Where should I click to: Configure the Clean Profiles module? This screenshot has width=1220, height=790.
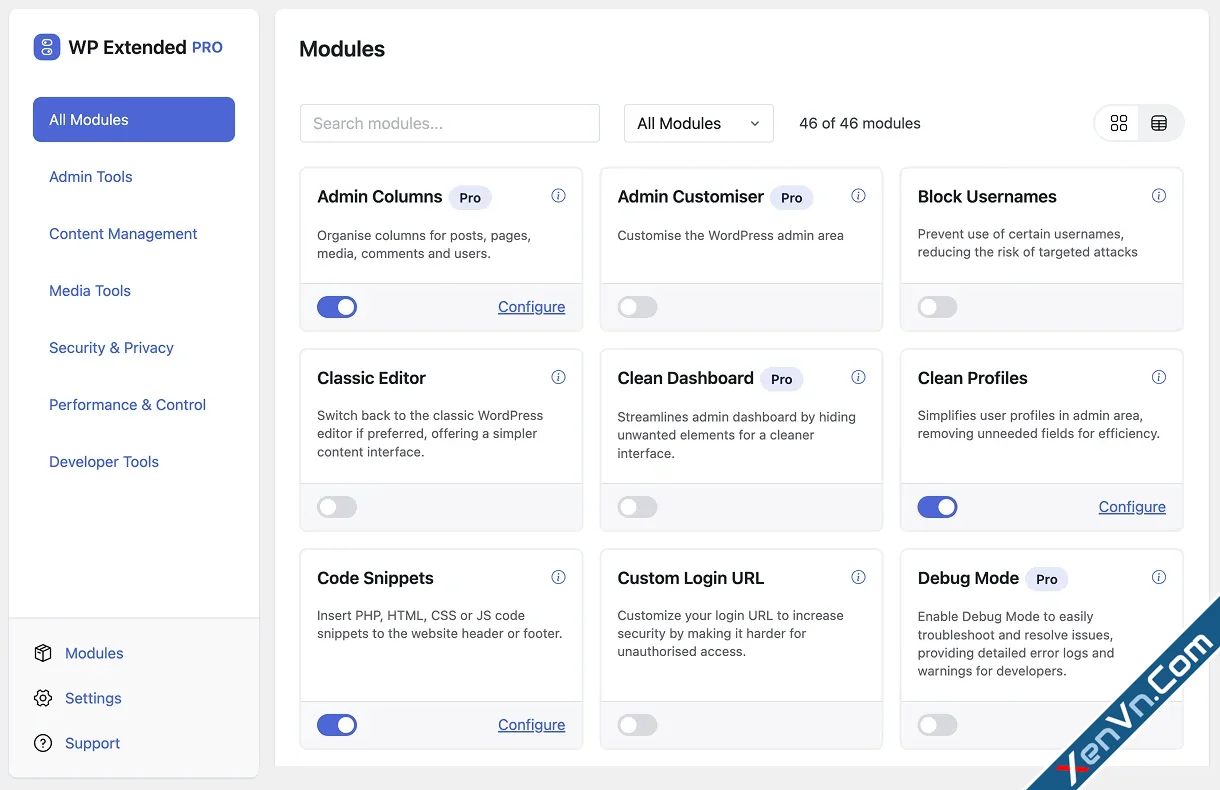pos(1132,507)
